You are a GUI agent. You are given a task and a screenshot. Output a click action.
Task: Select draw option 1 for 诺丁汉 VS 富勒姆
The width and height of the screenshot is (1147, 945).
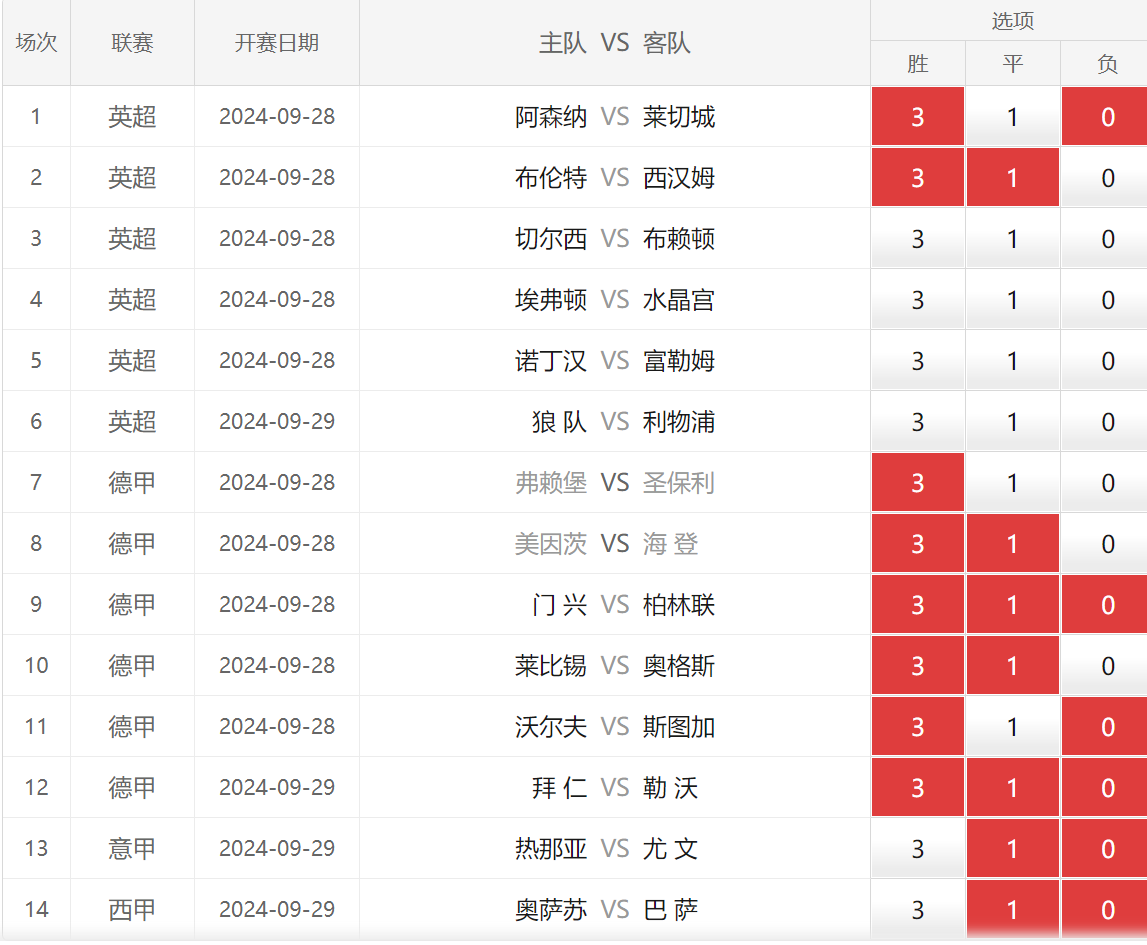(x=1012, y=361)
